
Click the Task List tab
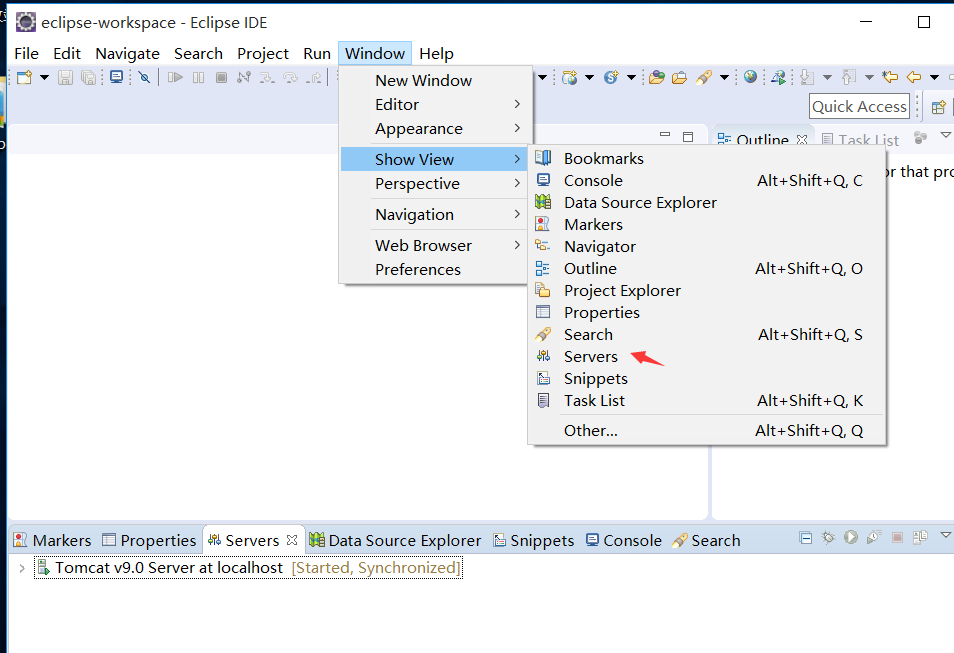[860, 140]
